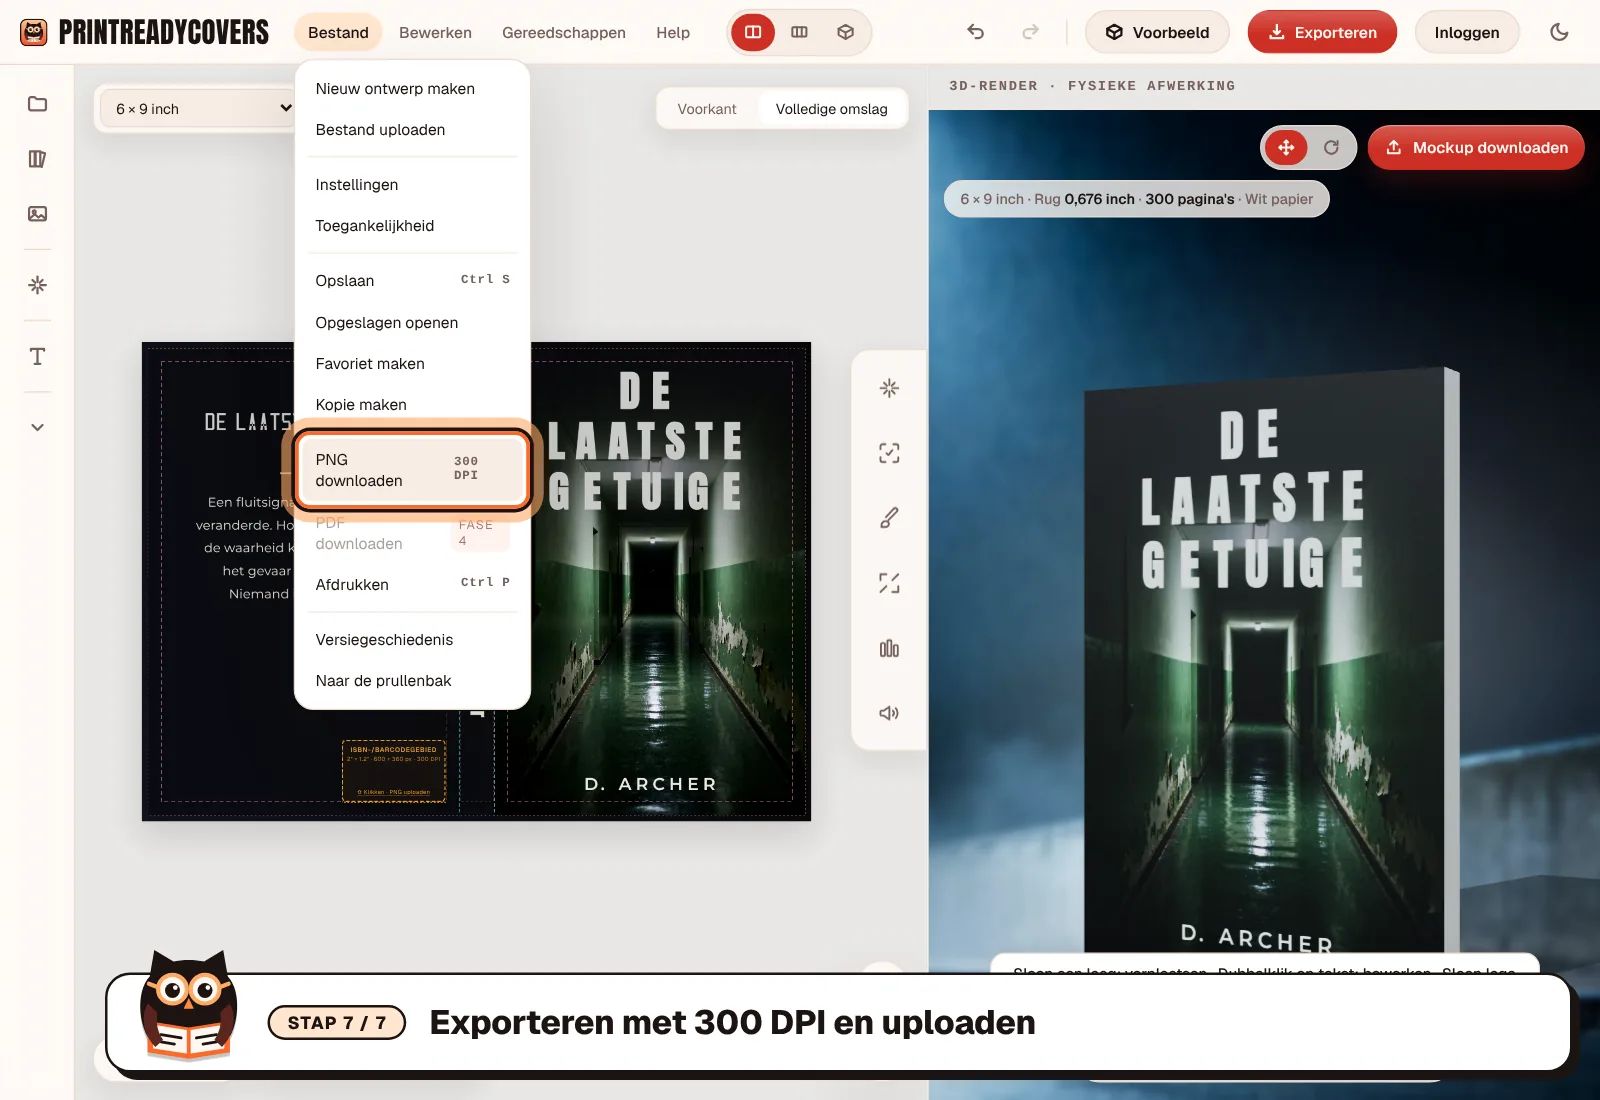Click the Inloggen button
1600x1100 pixels.
point(1467,33)
